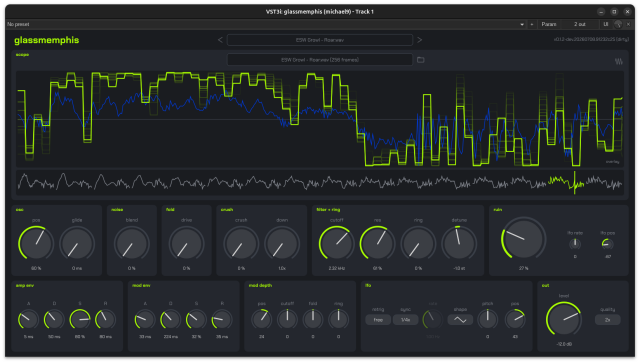Toggle the out quality 2x button
This screenshot has width=640, height=363.
tap(607, 320)
